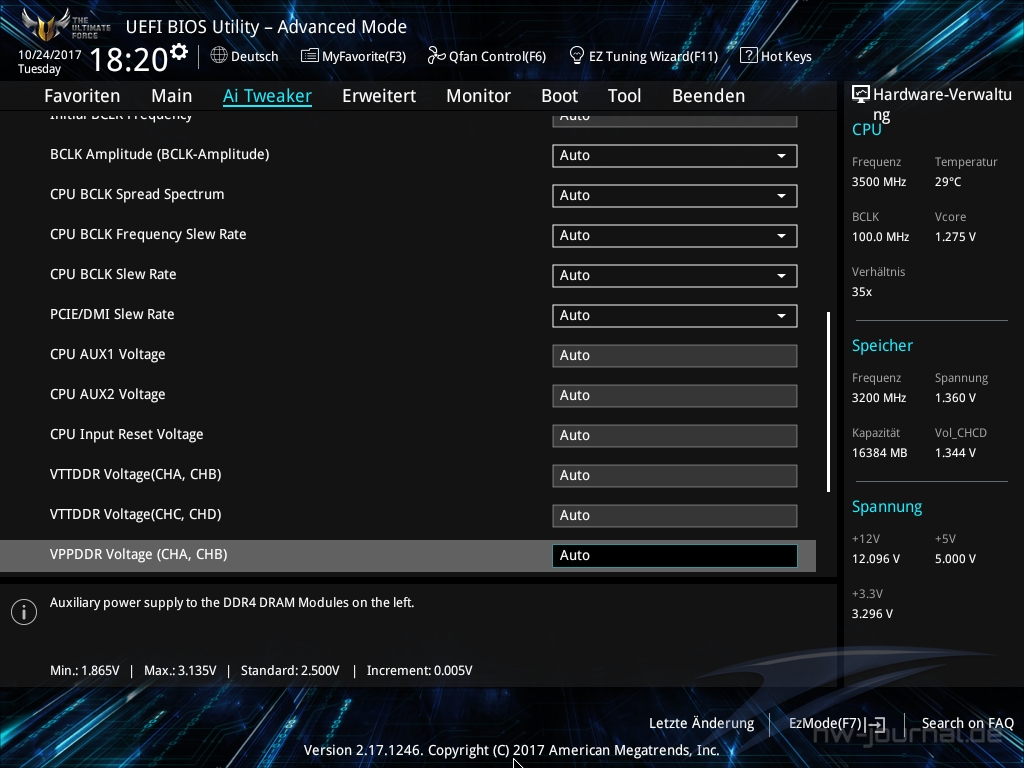This screenshot has height=768, width=1024.
Task: Open Search on FAQ link
Action: point(967,723)
